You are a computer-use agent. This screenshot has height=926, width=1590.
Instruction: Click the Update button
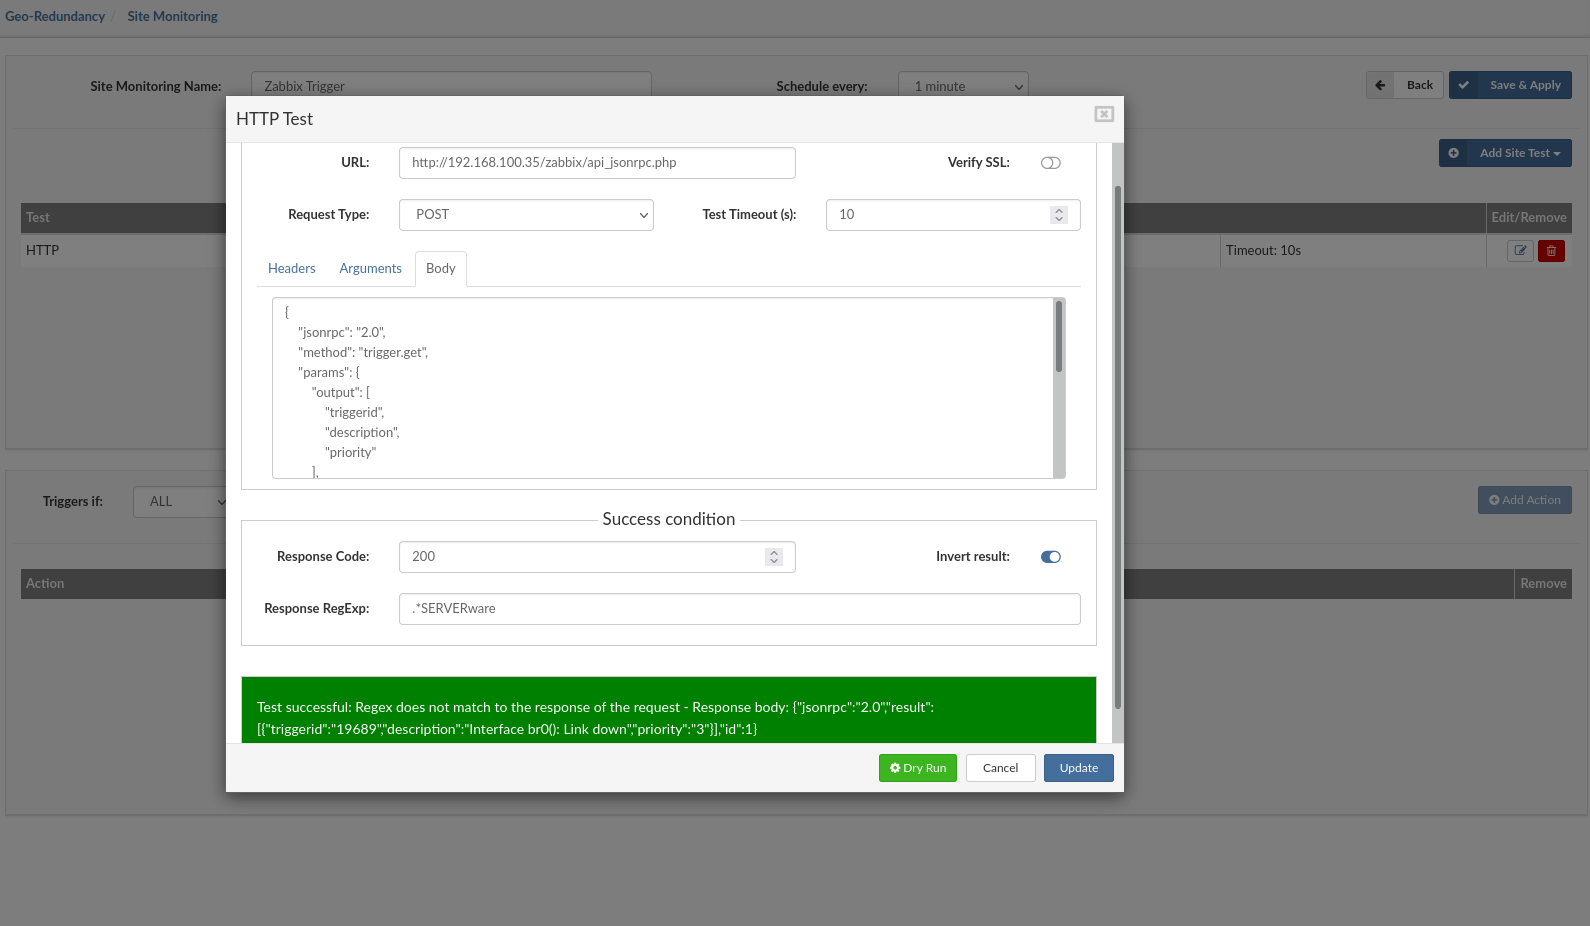1078,768
